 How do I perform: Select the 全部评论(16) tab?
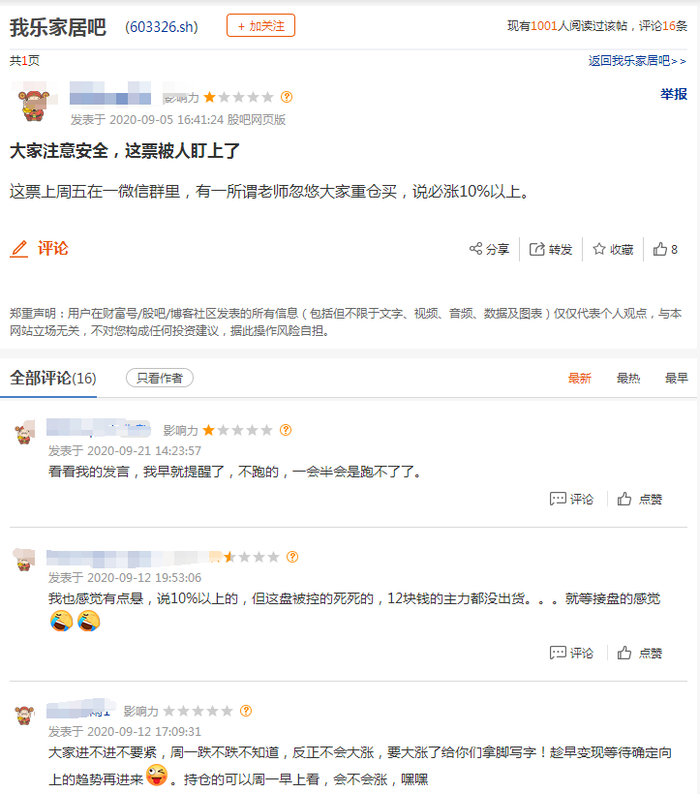pos(53,378)
